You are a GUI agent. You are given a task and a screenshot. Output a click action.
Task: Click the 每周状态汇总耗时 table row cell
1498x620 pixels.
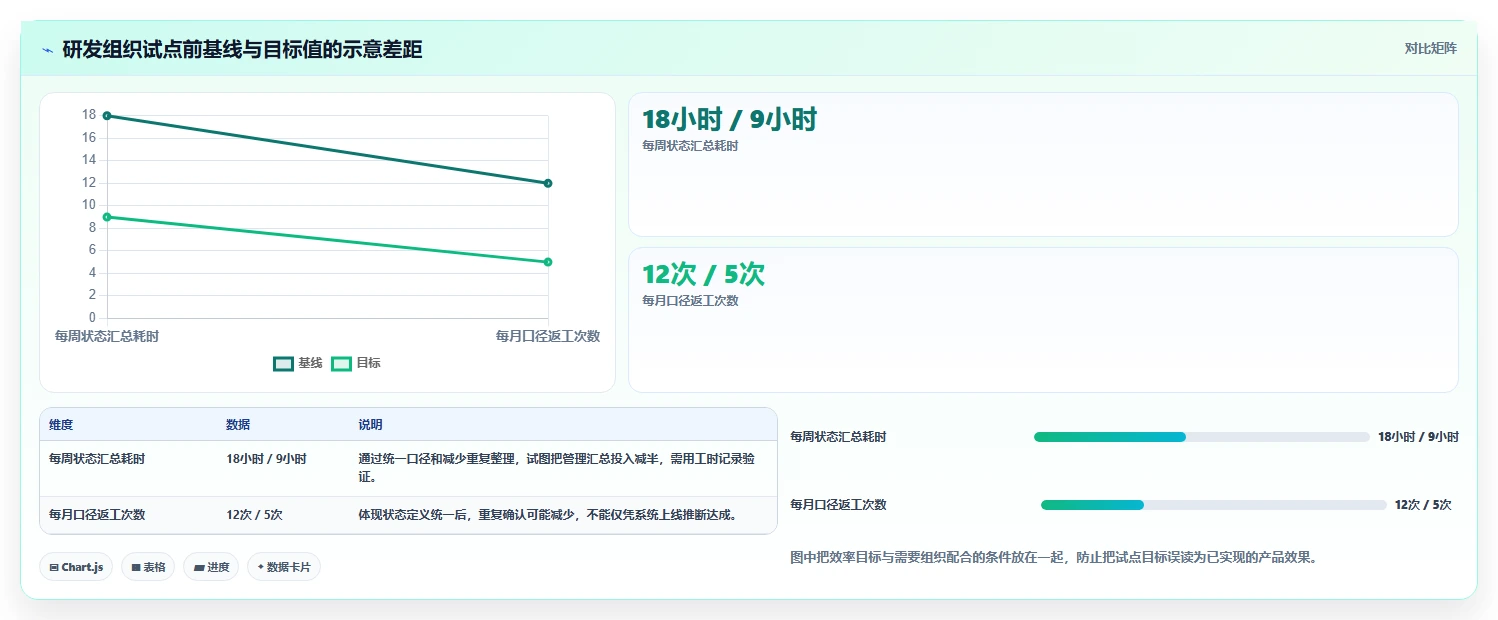pyautogui.click(x=97, y=459)
